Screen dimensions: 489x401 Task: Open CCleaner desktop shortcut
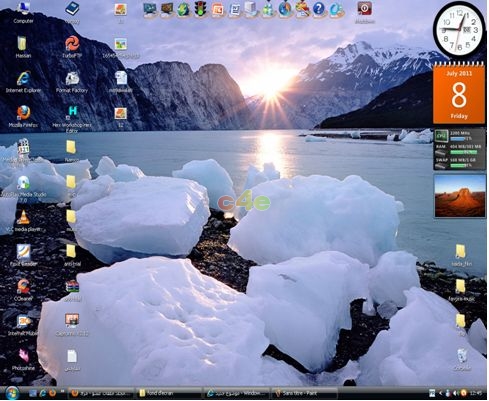click(x=23, y=290)
